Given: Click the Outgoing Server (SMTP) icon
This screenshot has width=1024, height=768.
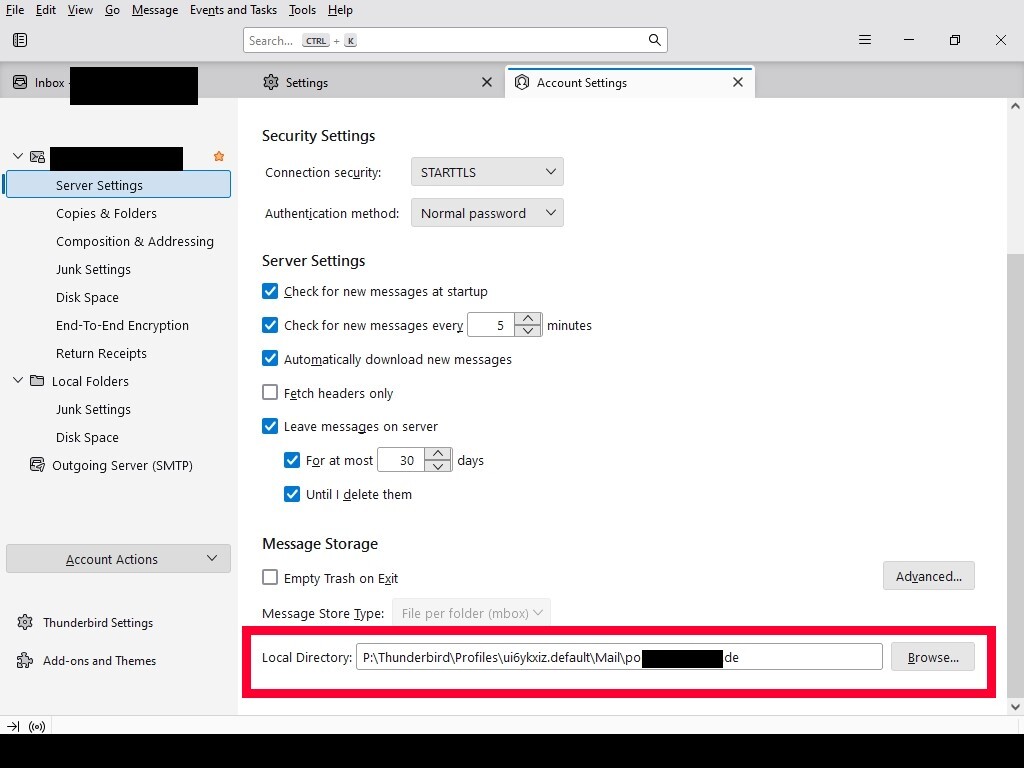Looking at the screenshot, I should pos(37,465).
